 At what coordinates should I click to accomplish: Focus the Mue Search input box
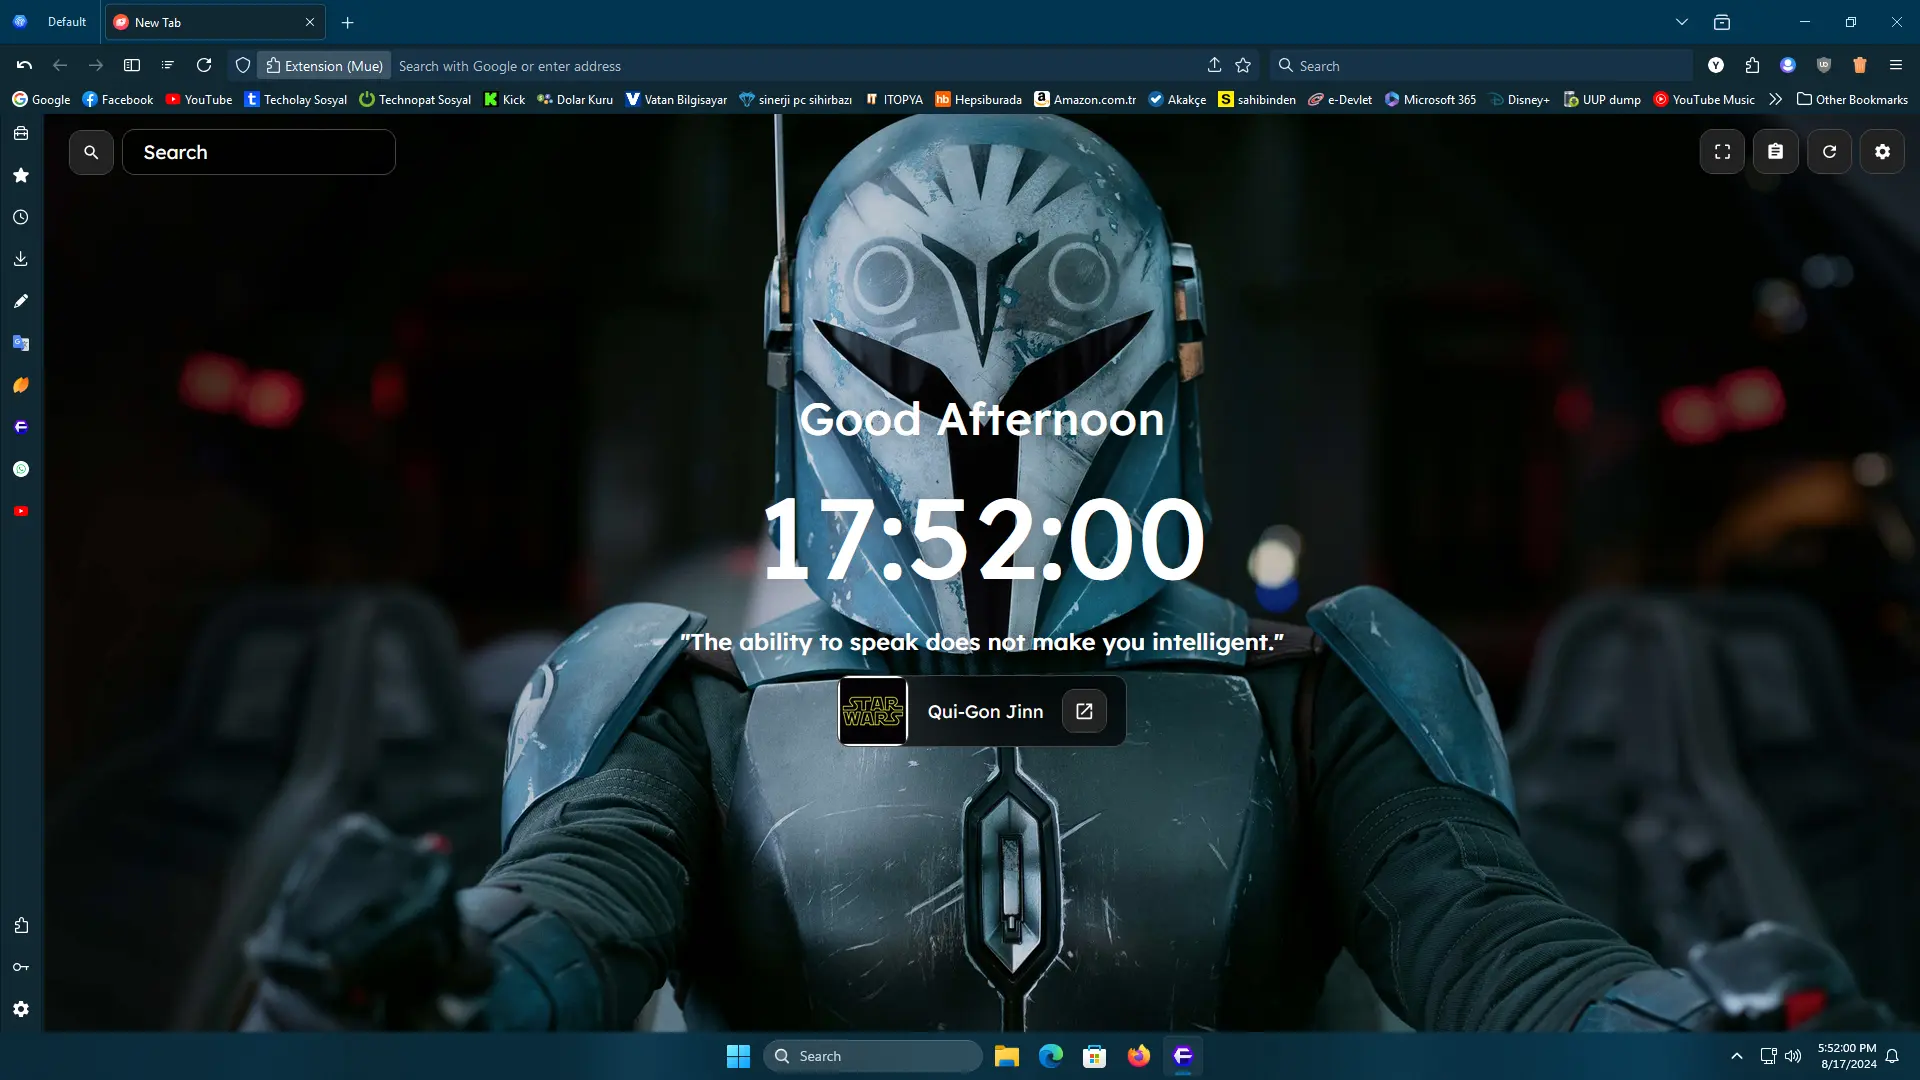[259, 152]
